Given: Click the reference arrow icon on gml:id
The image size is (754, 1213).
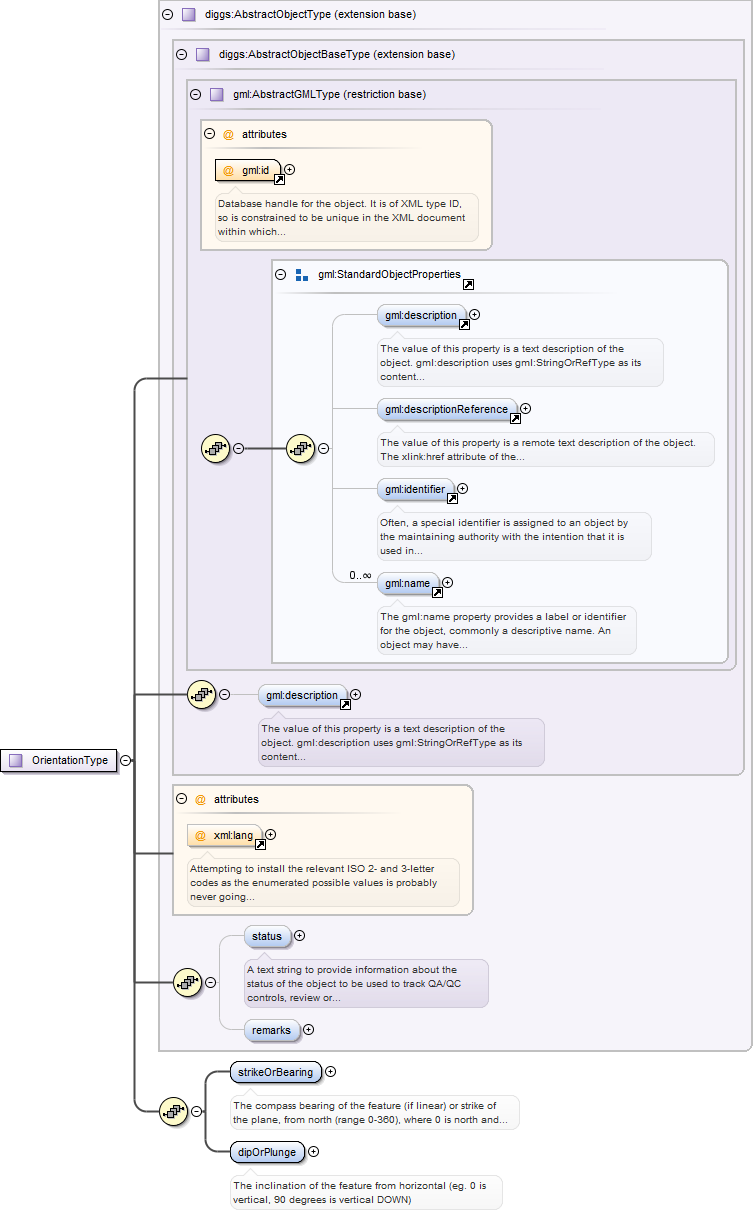Looking at the screenshot, I should click(279, 180).
